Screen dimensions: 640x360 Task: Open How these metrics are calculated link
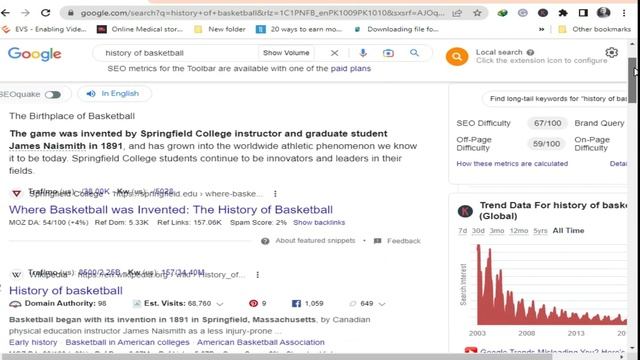512,164
